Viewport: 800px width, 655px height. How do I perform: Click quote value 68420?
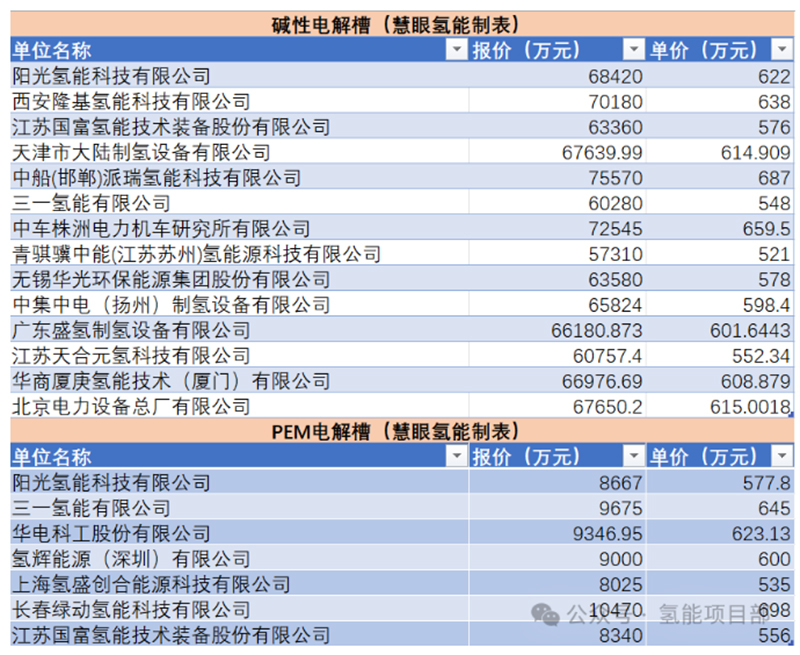click(x=615, y=77)
